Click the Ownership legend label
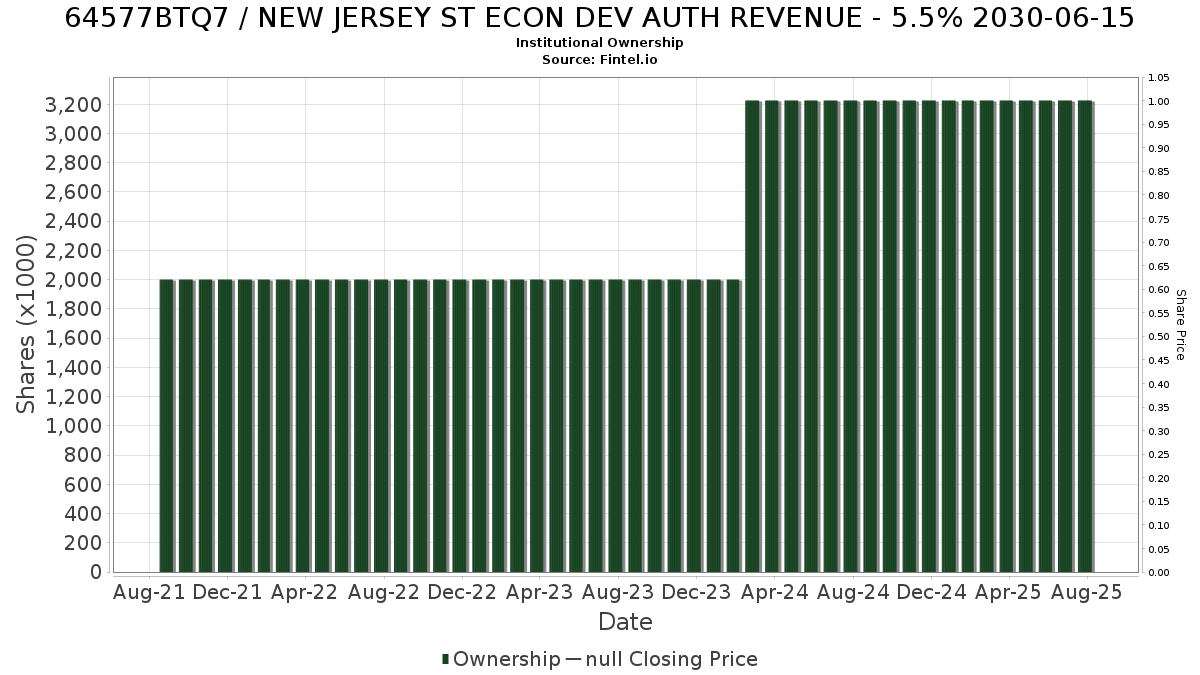This screenshot has width=1200, height=675. point(507,659)
